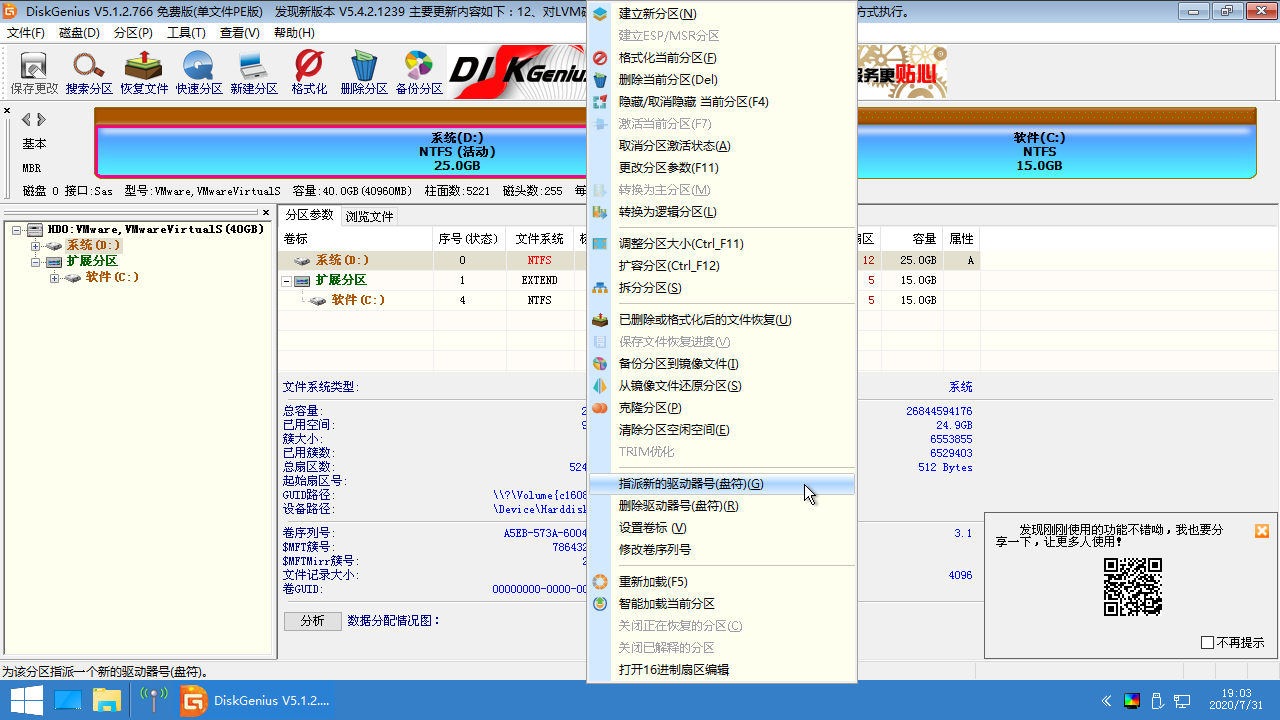The width and height of the screenshot is (1280, 720).
Task: Expand the 系统(D:) node in tree
Action: click(x=36, y=246)
